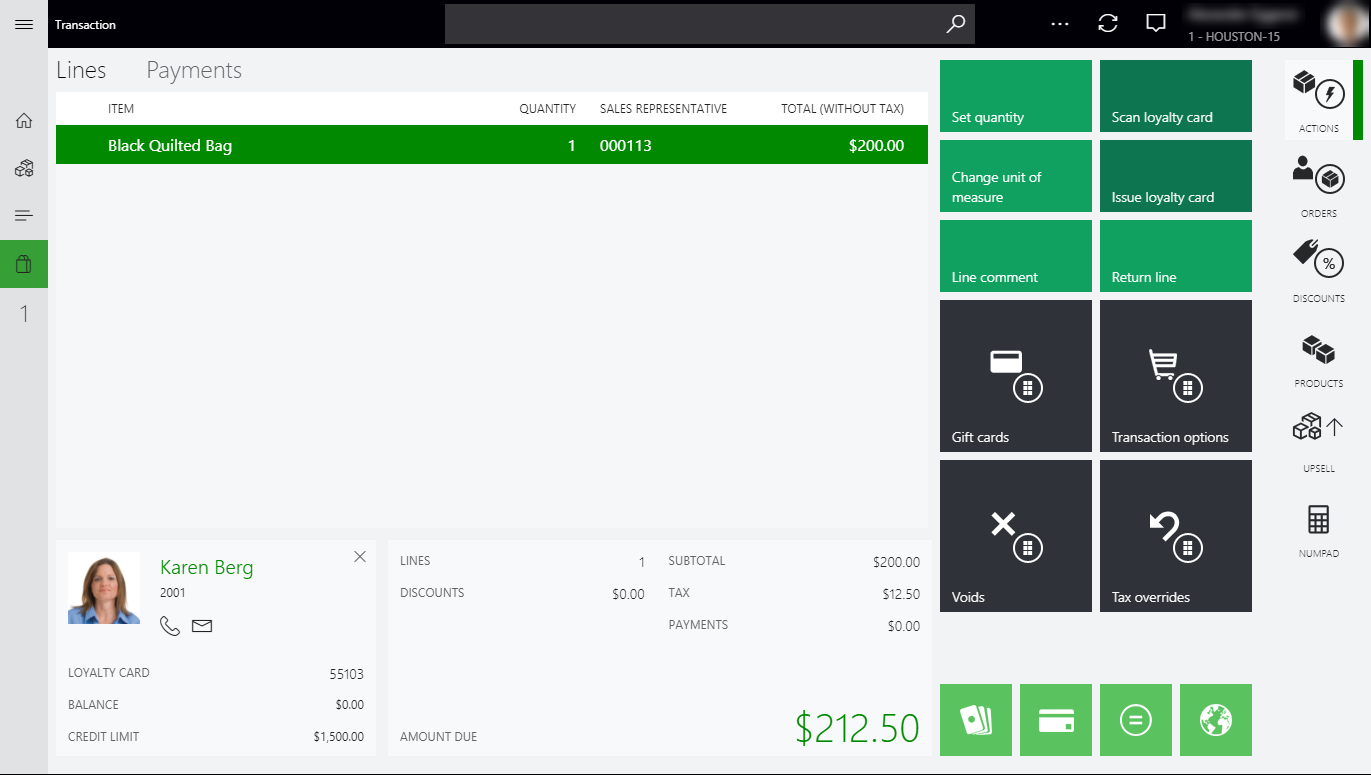The width and height of the screenshot is (1371, 775).
Task: Open the hamburger navigation menu
Action: pyautogui.click(x=24, y=24)
